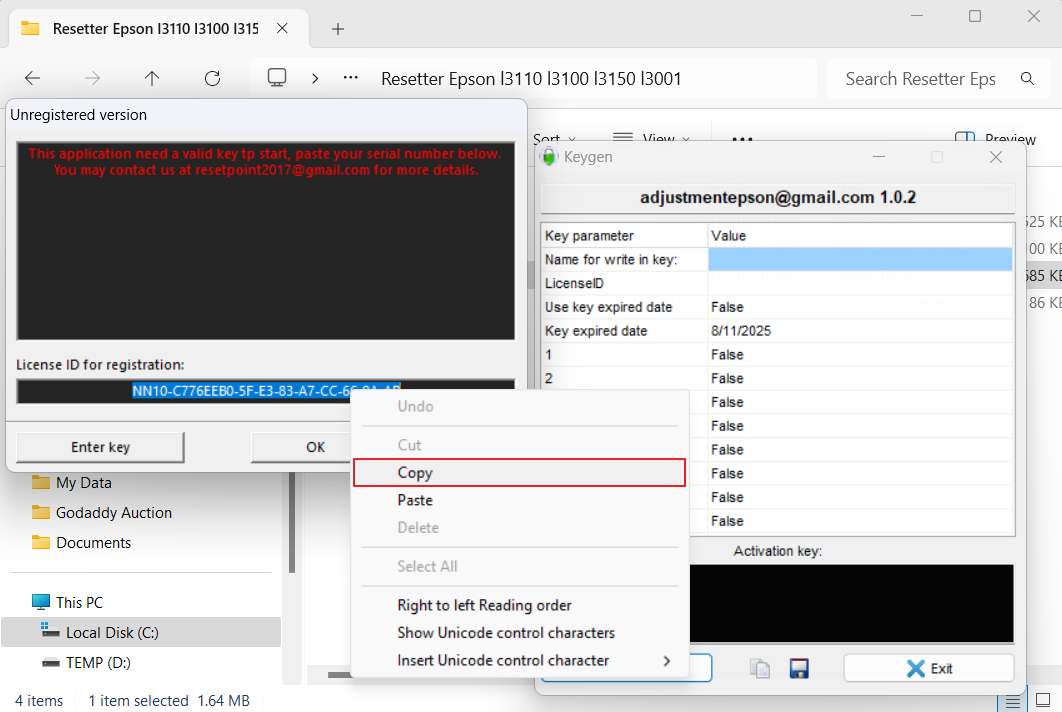Open the Godaddy Auction folder
This screenshot has height=712, width=1062.
[x=113, y=513]
